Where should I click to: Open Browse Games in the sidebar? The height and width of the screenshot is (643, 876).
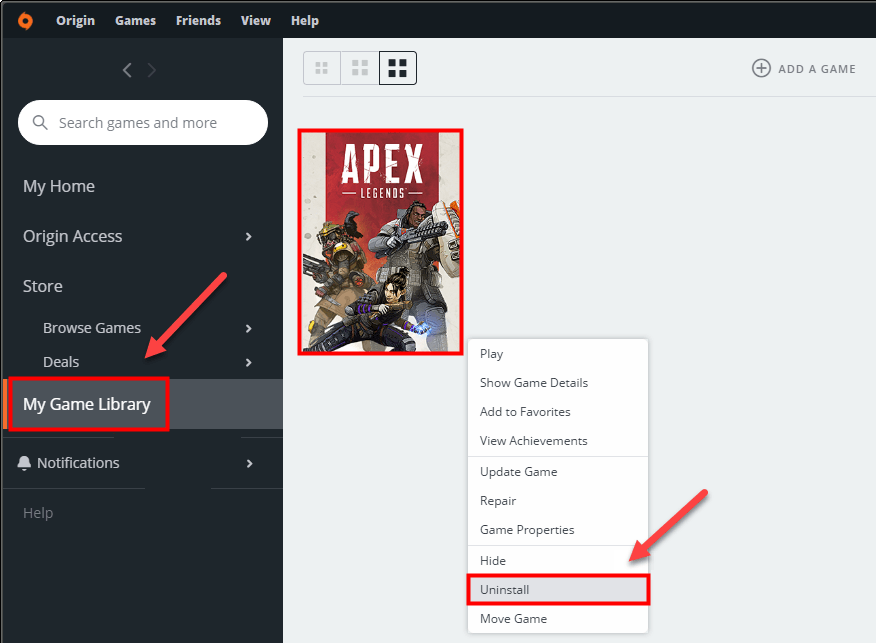[x=92, y=328]
